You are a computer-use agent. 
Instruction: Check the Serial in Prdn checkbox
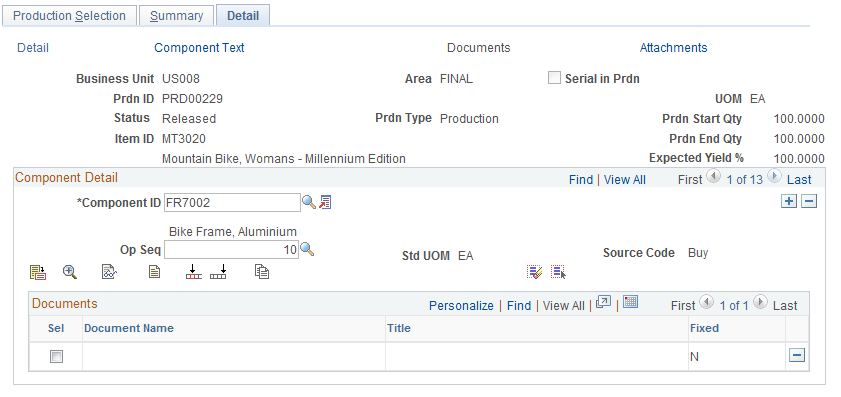554,78
